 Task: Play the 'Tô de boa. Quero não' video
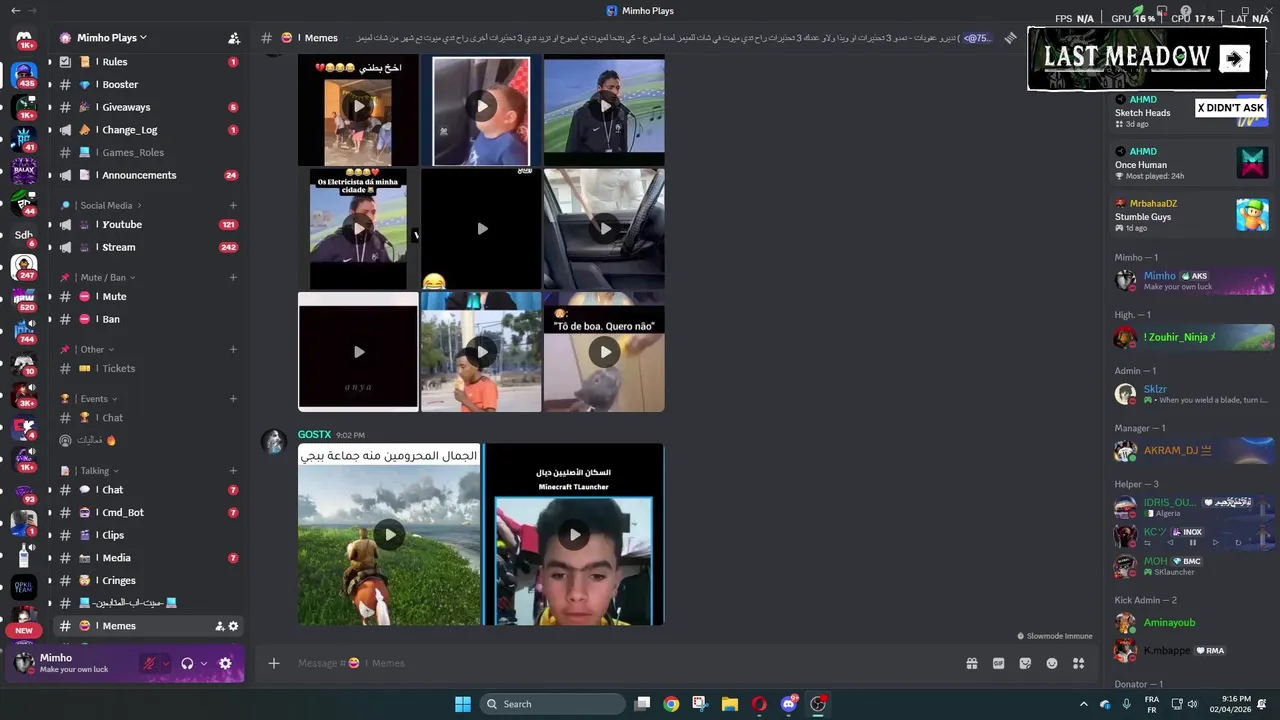coord(604,352)
